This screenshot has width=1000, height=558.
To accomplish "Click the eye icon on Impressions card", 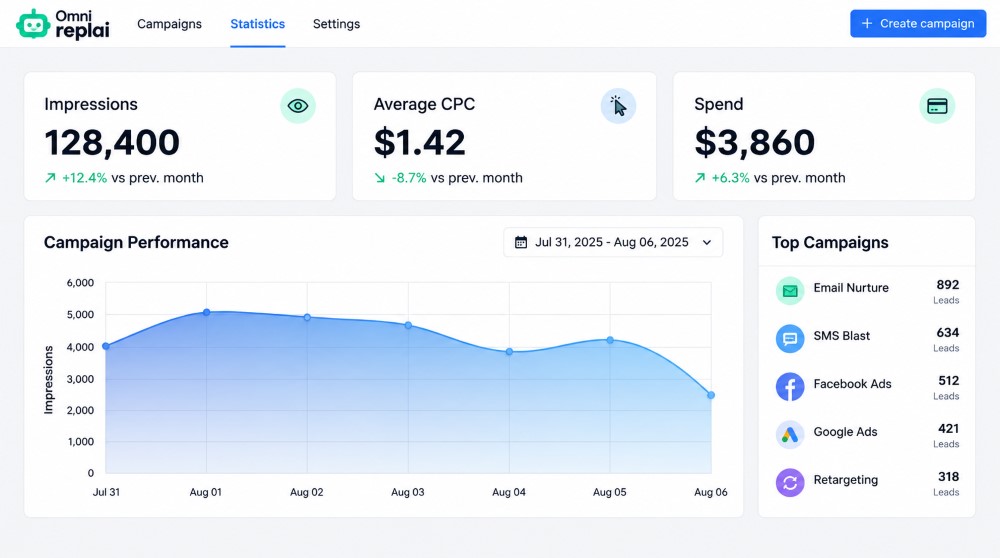I will (x=298, y=106).
